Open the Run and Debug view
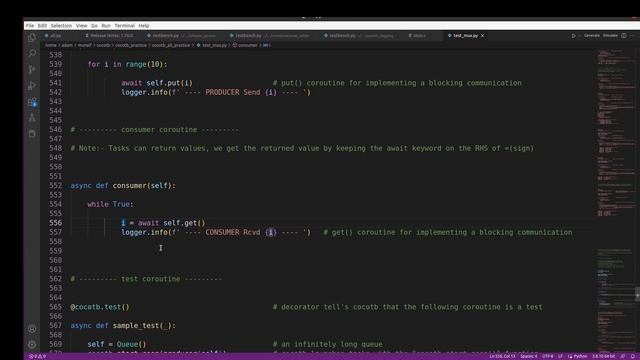The height and width of the screenshot is (360, 640). coord(32,86)
